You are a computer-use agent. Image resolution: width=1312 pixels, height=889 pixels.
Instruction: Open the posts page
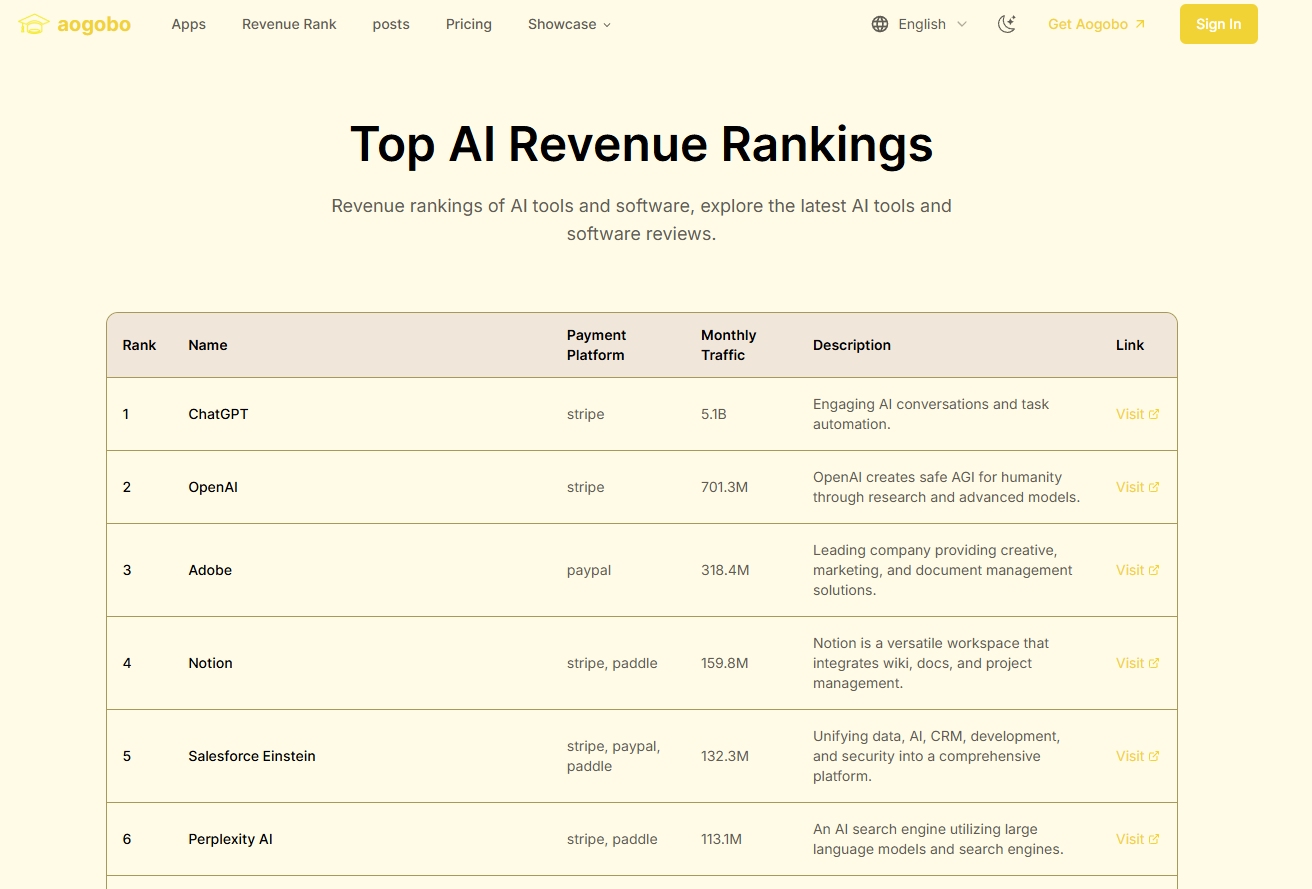pos(391,24)
